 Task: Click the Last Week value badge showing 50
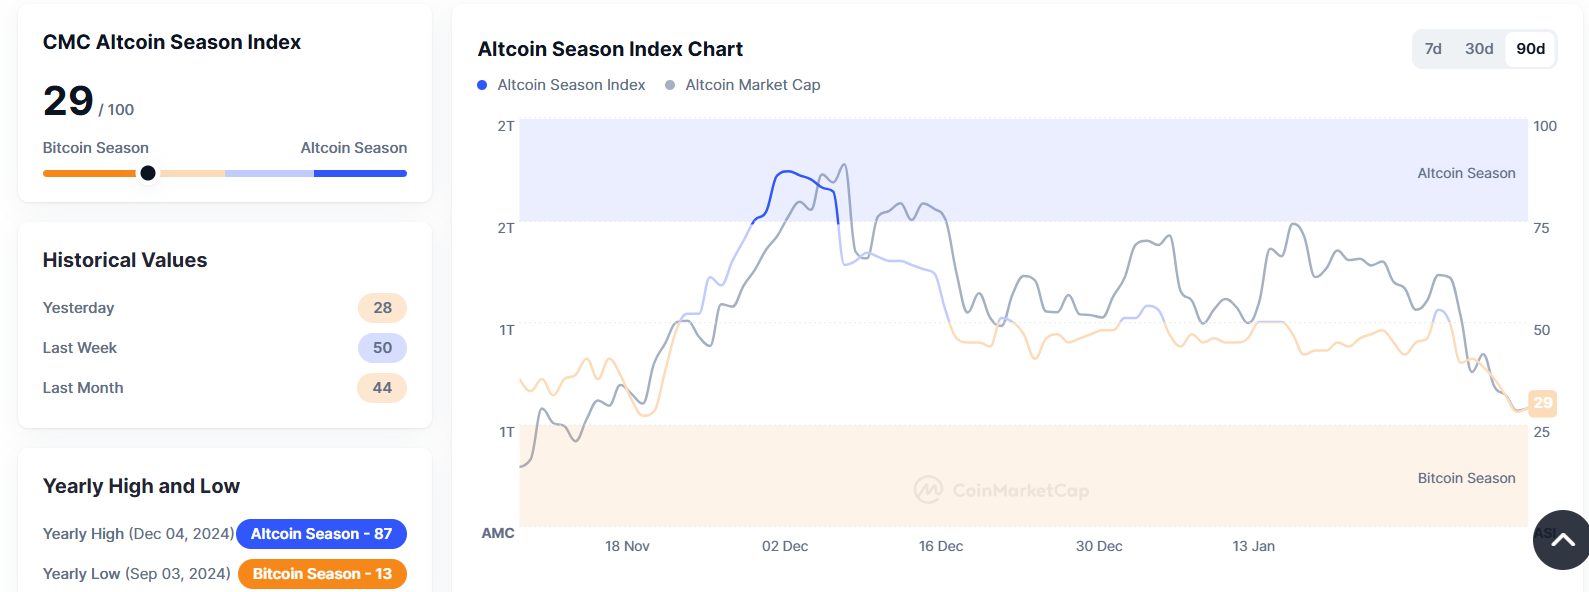tap(382, 348)
